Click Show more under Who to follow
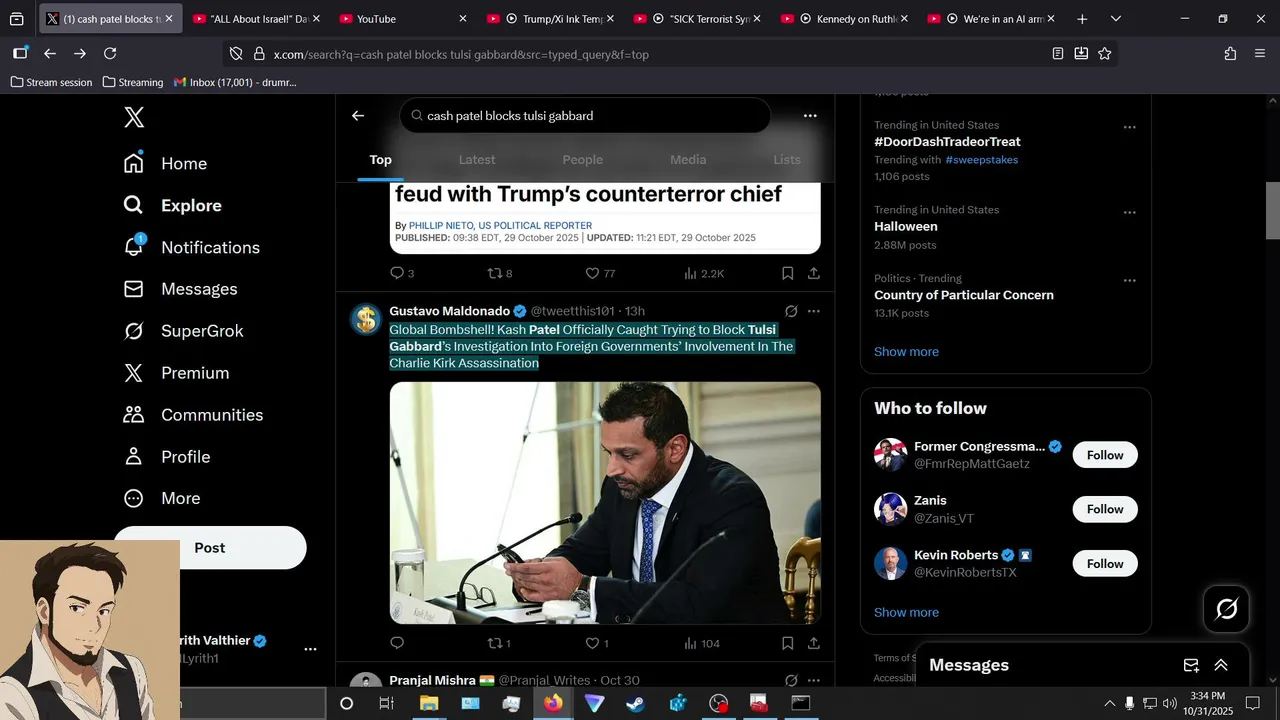The image size is (1280, 720). 906,613
